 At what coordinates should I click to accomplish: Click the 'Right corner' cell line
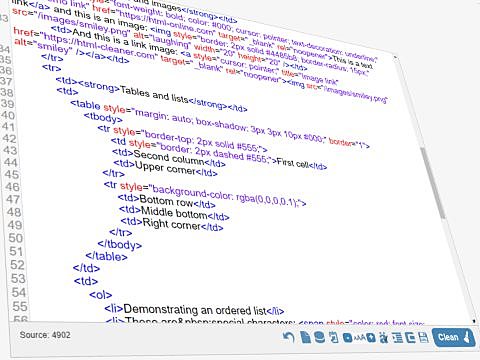point(172,224)
